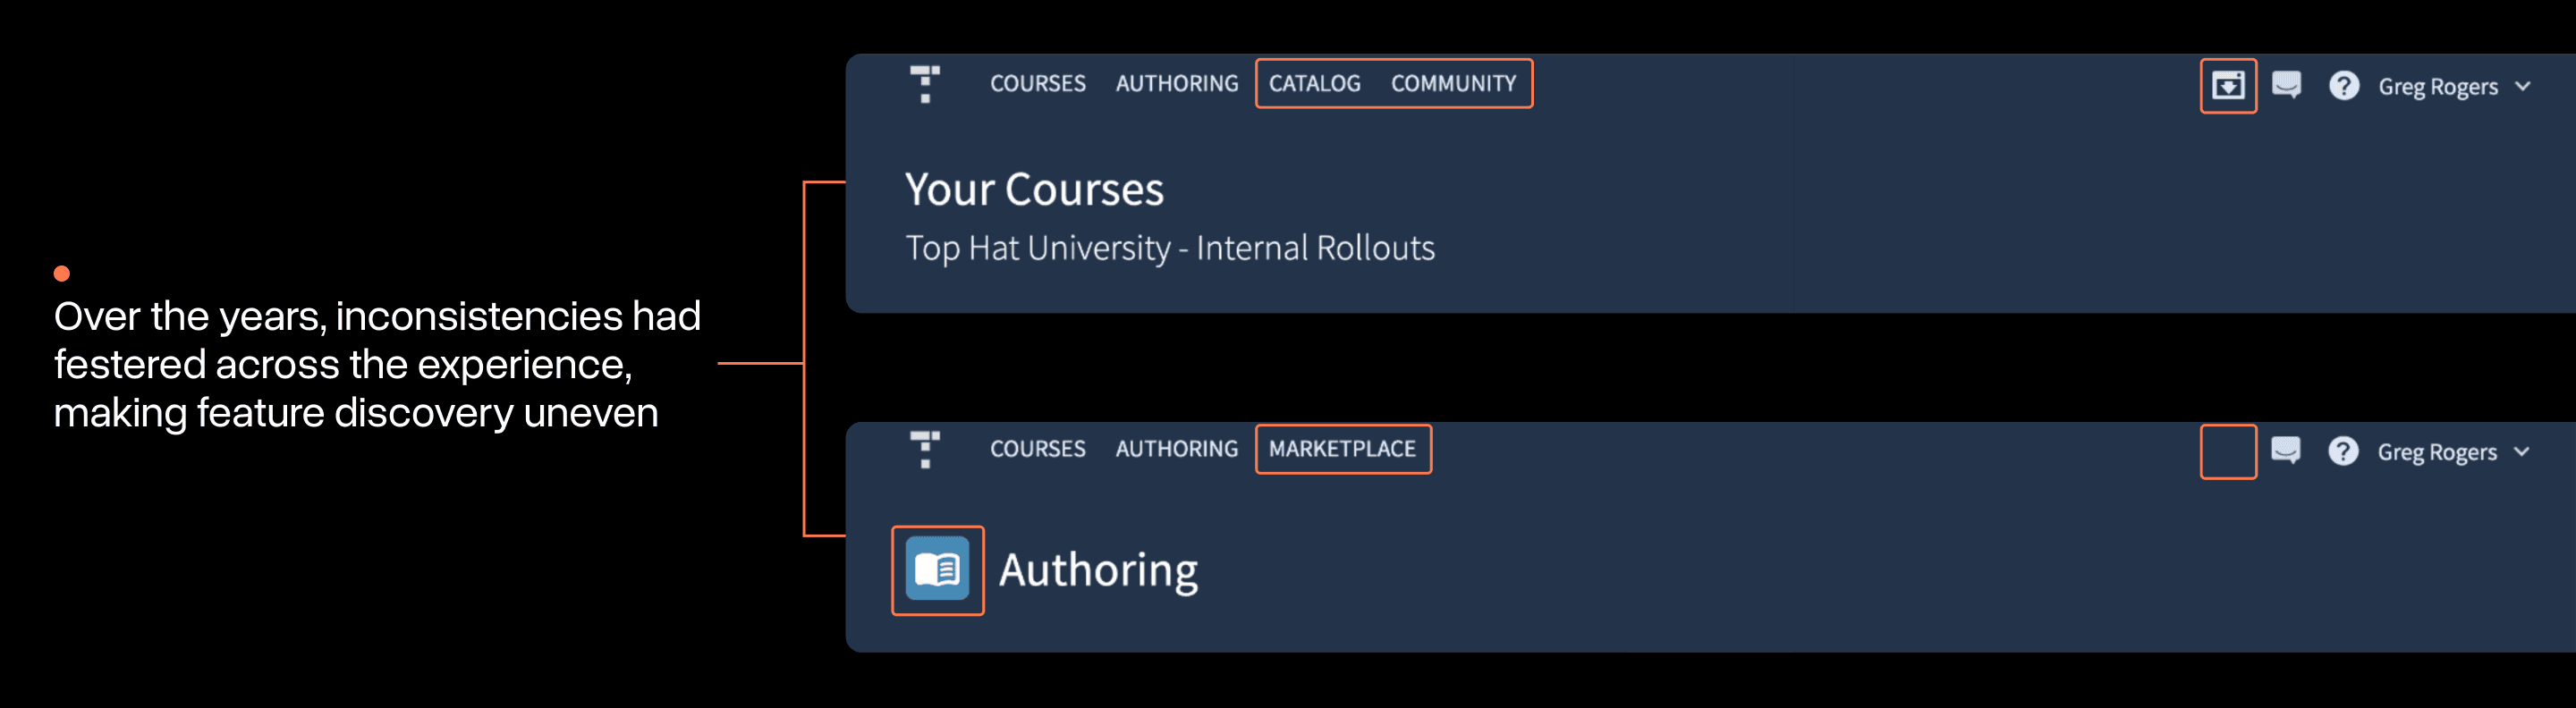Open the highlighted inbox tray icon
This screenshot has height=708, width=2576.
pos(2228,87)
